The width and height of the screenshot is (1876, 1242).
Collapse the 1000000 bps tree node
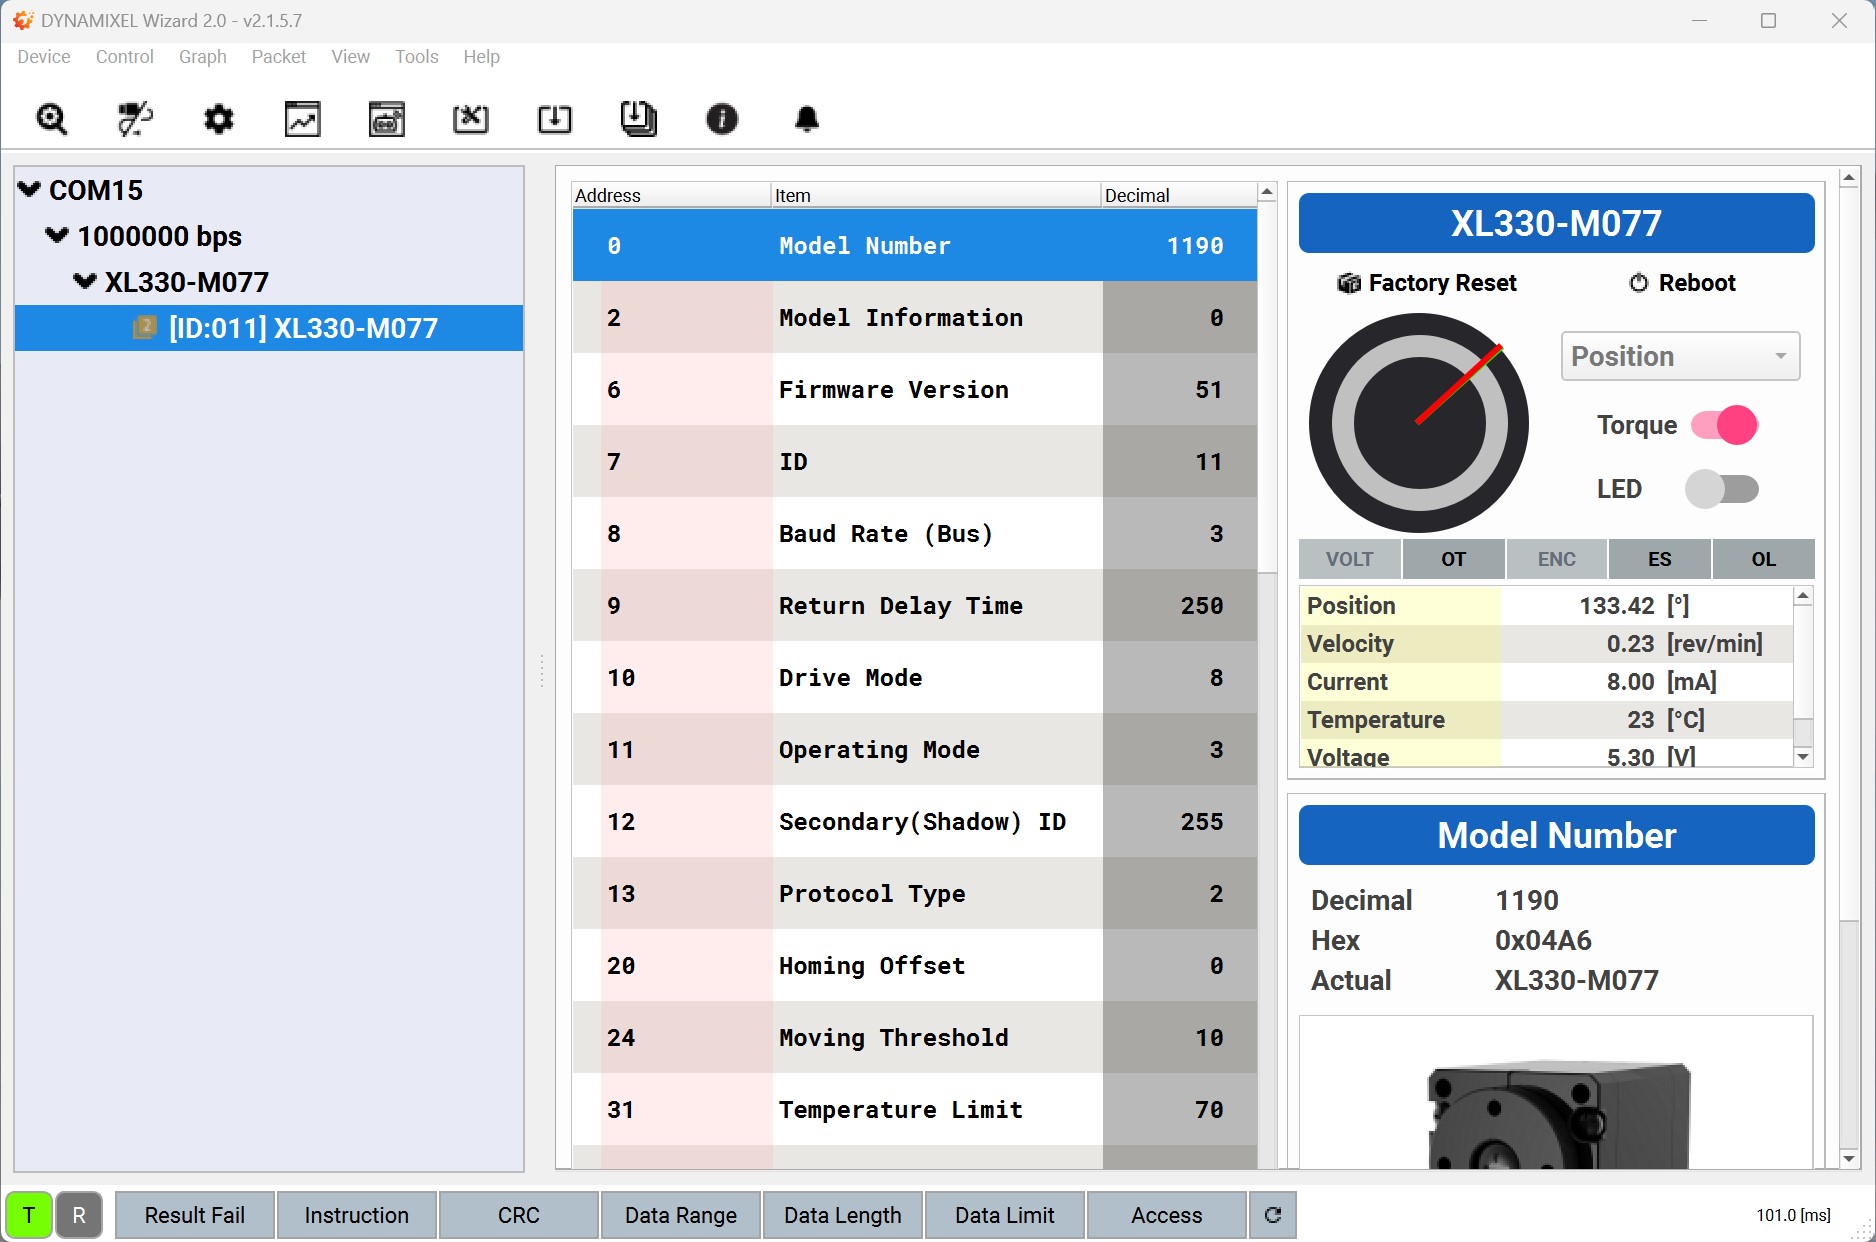(x=57, y=235)
